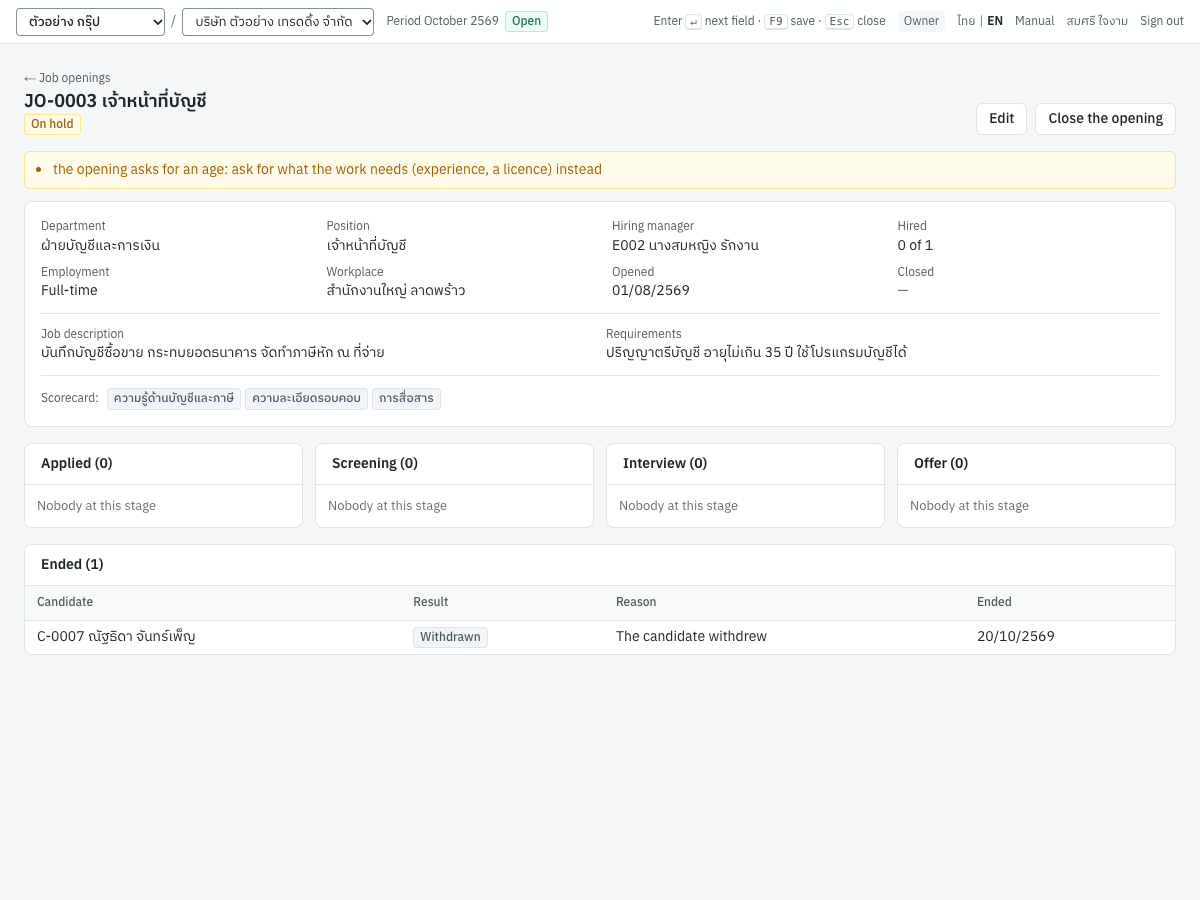
Task: Switch language to EN
Action: coord(995,21)
